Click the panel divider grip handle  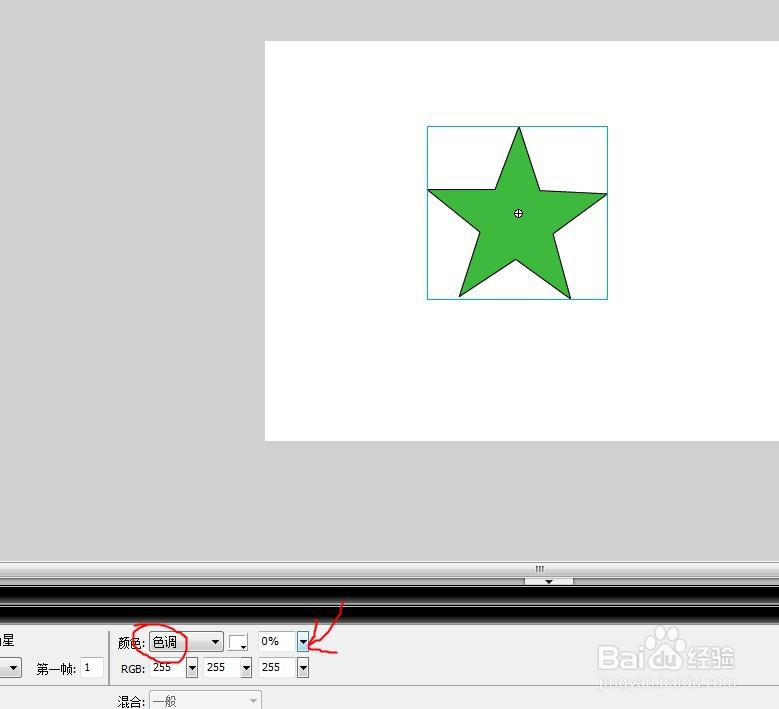pos(540,569)
